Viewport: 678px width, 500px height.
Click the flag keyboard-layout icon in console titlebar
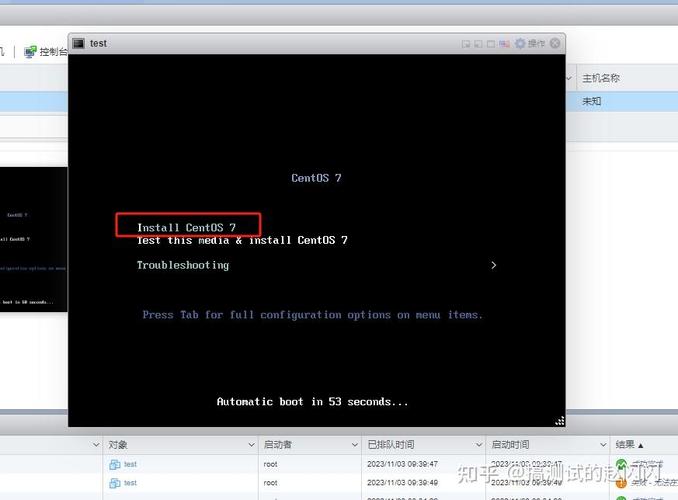click(505, 43)
